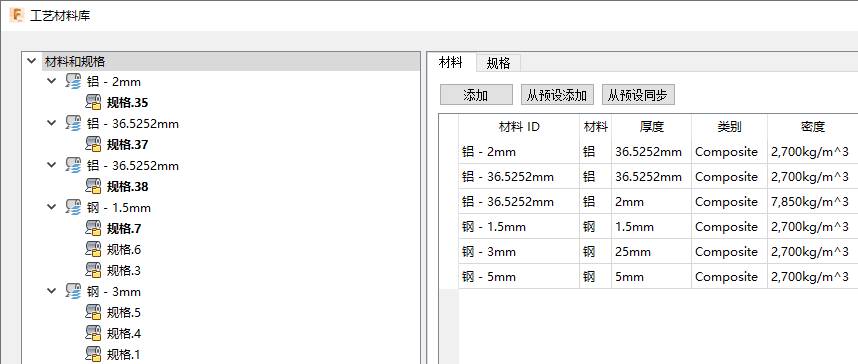Click the 1.5mm thickness cell in the table
The width and height of the screenshot is (858, 364).
point(652,227)
